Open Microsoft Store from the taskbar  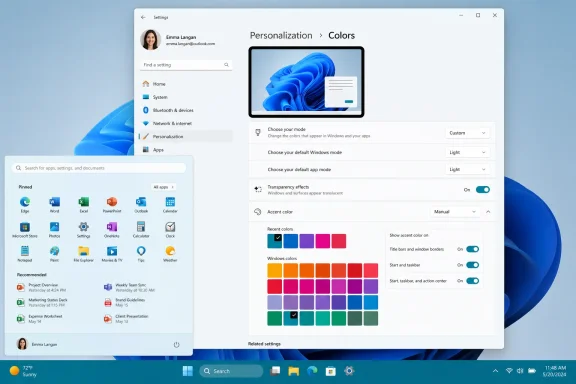click(x=331, y=371)
